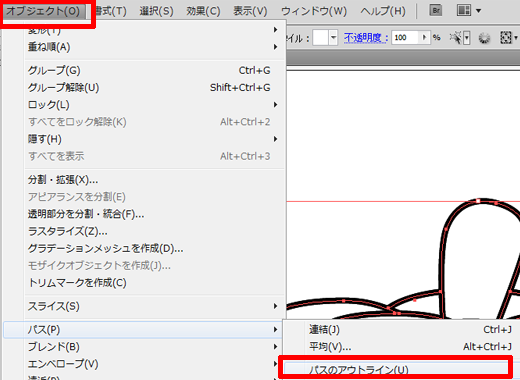Open the 書式(T) menu
The width and height of the screenshot is (520, 380).
tap(111, 11)
